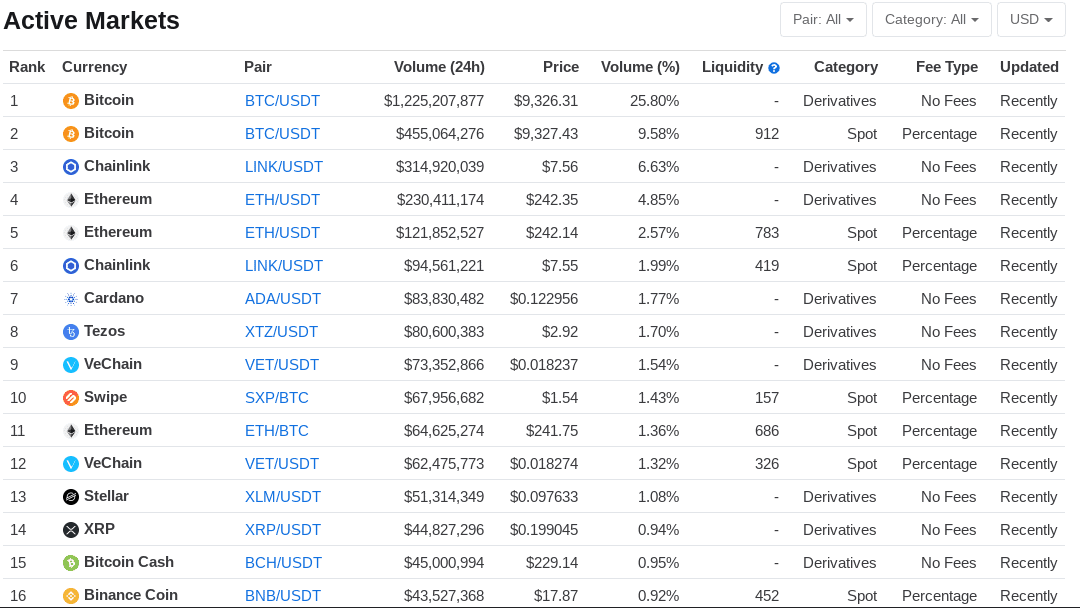
Task: Select the Chainlink icon in rank 6 row
Action: tap(71, 266)
